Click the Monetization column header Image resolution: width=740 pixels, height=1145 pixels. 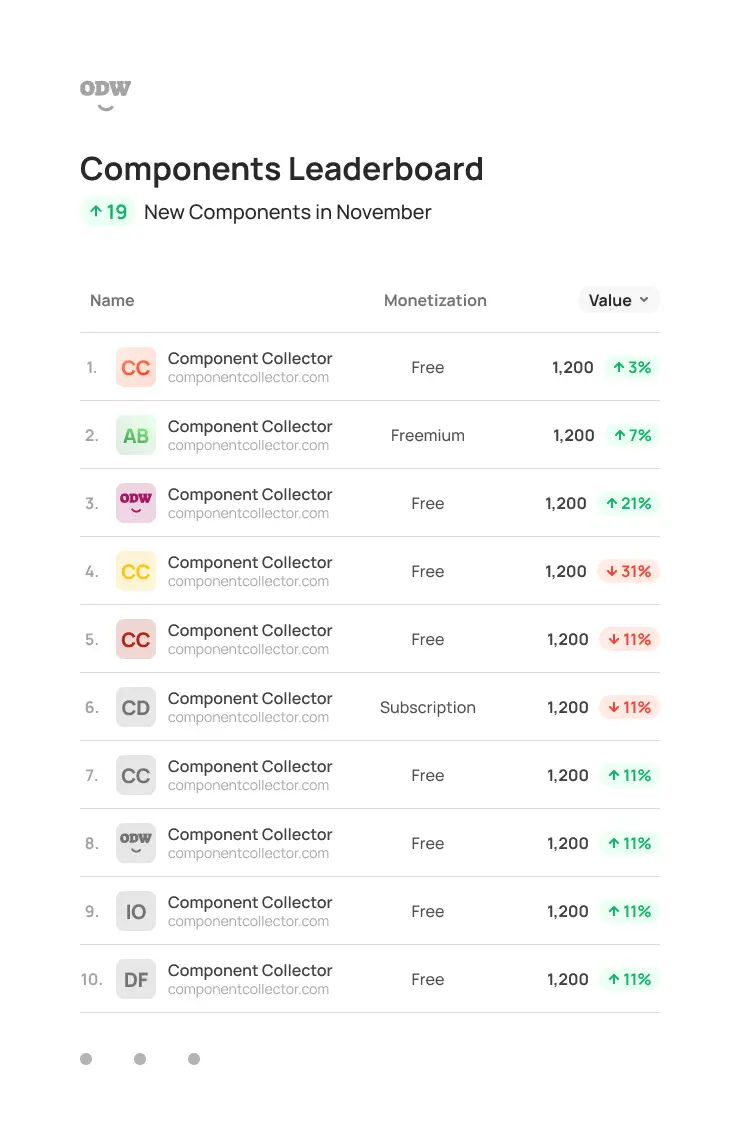coord(435,300)
